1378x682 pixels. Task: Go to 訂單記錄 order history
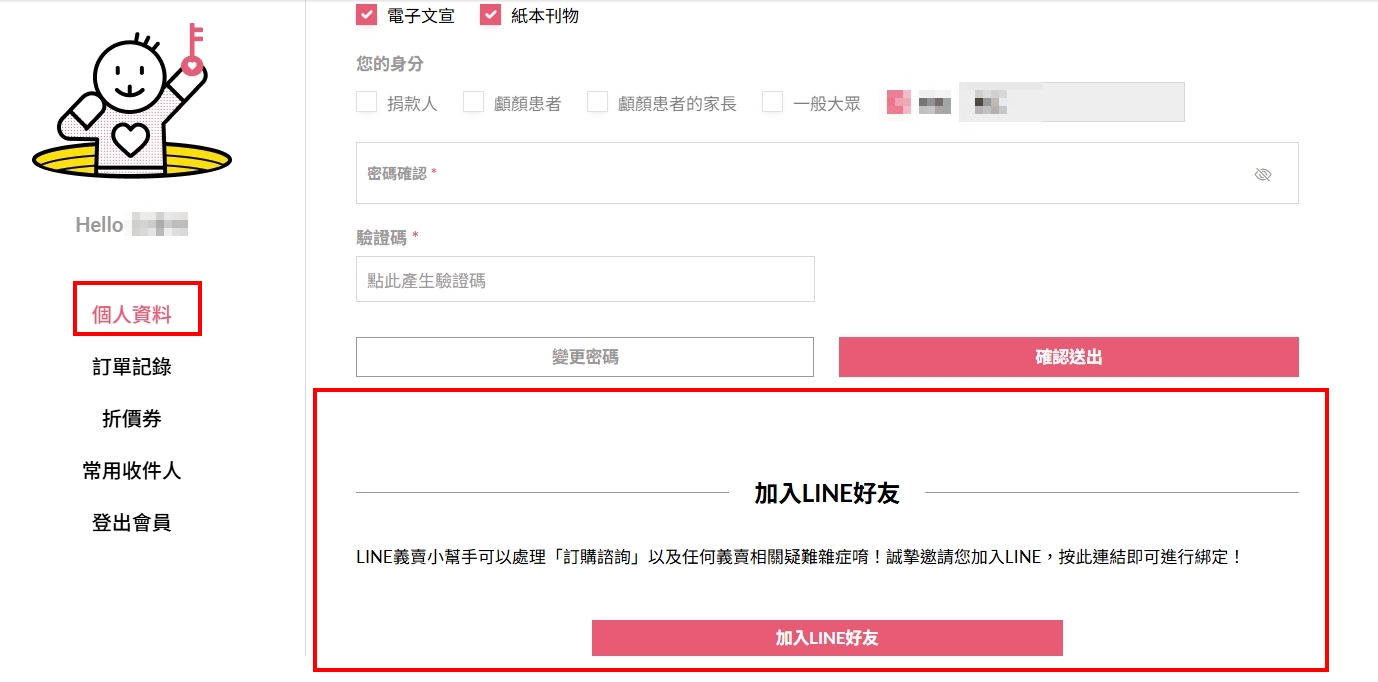click(x=132, y=367)
